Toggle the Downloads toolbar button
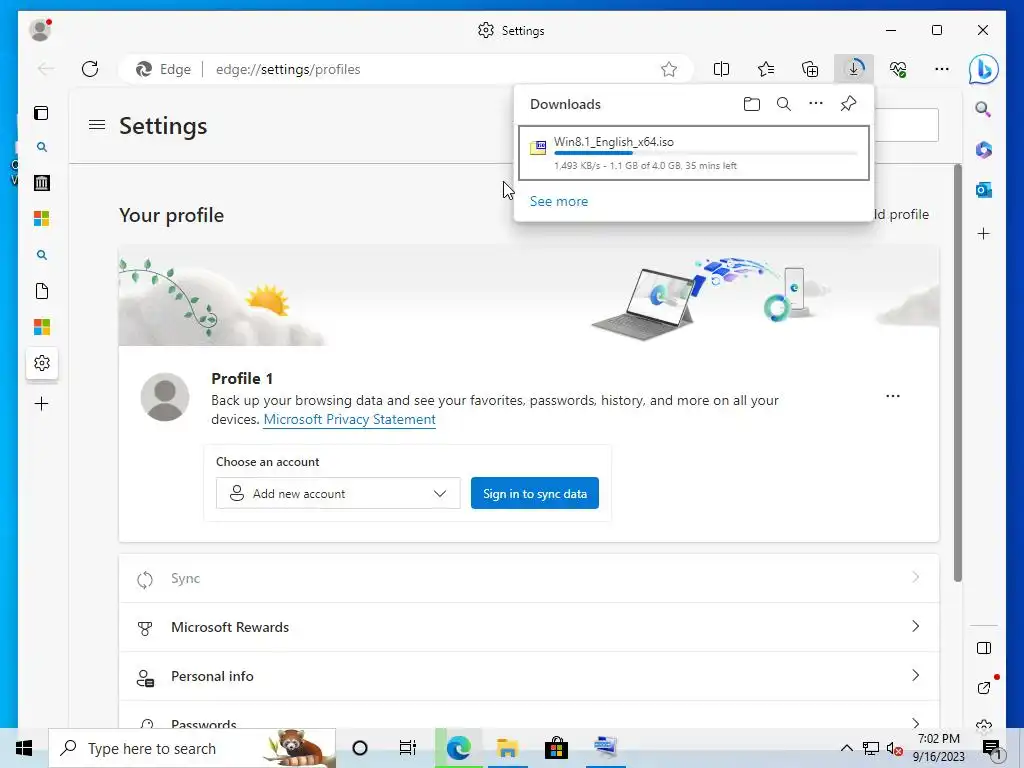 [854, 69]
